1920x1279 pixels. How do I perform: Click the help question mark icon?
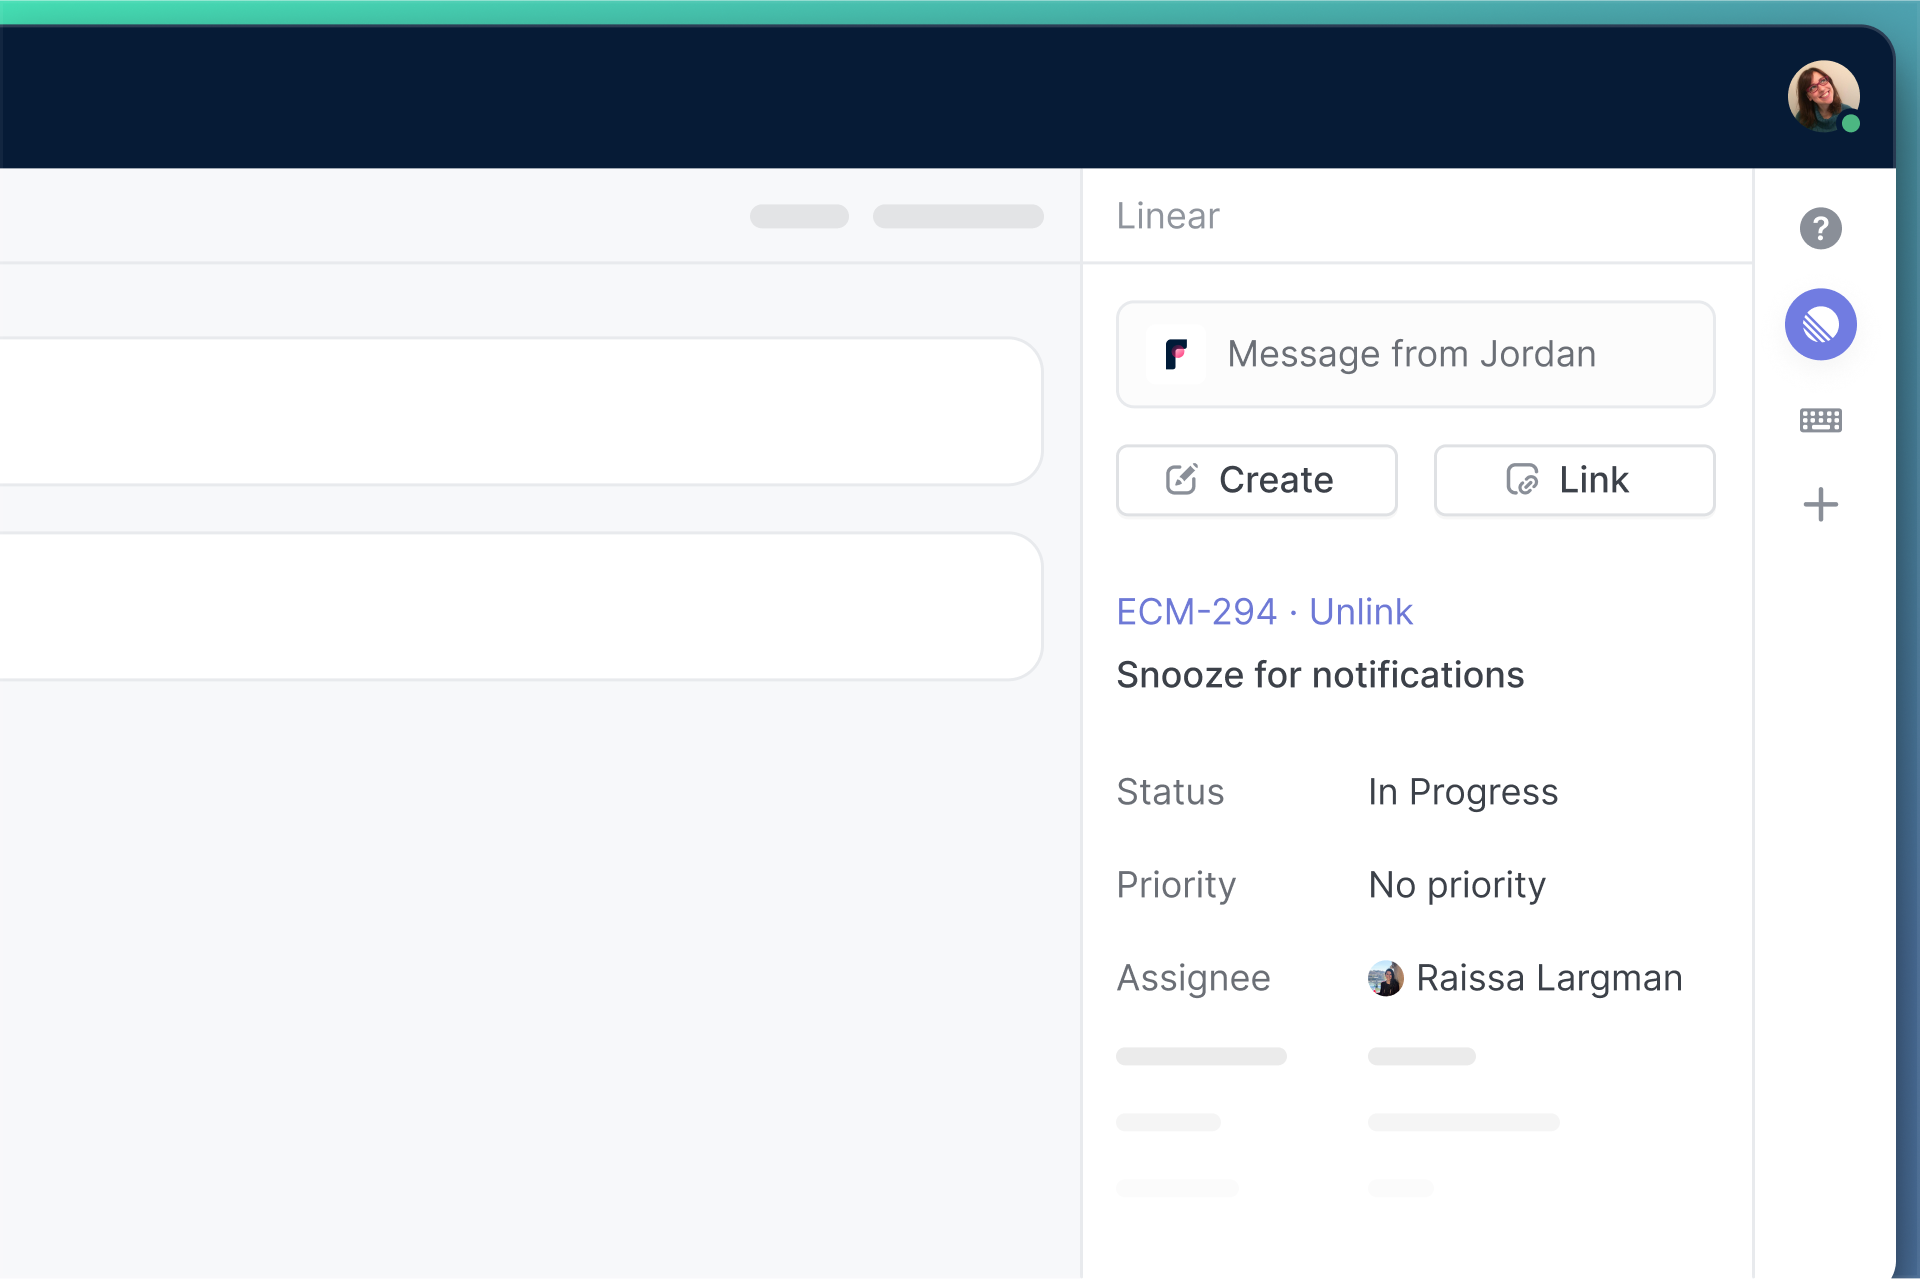click(1820, 229)
